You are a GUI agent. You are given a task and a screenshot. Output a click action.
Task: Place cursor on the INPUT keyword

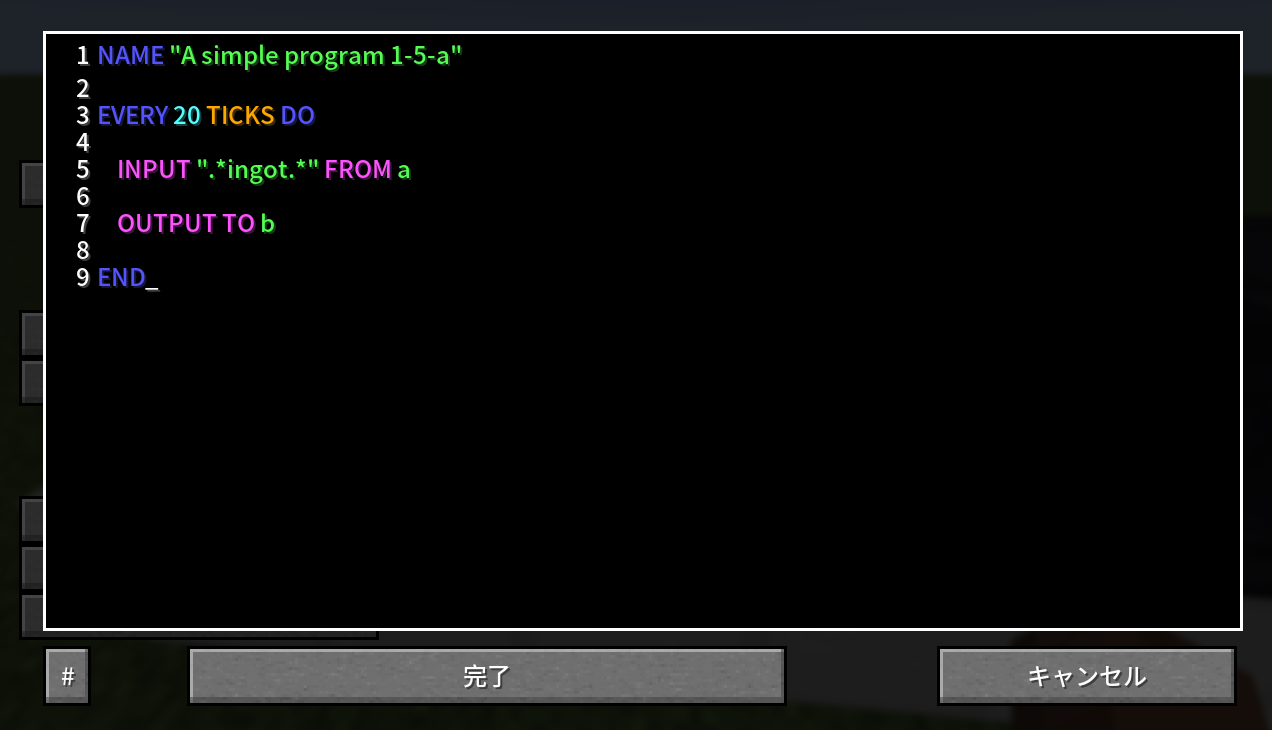154,170
